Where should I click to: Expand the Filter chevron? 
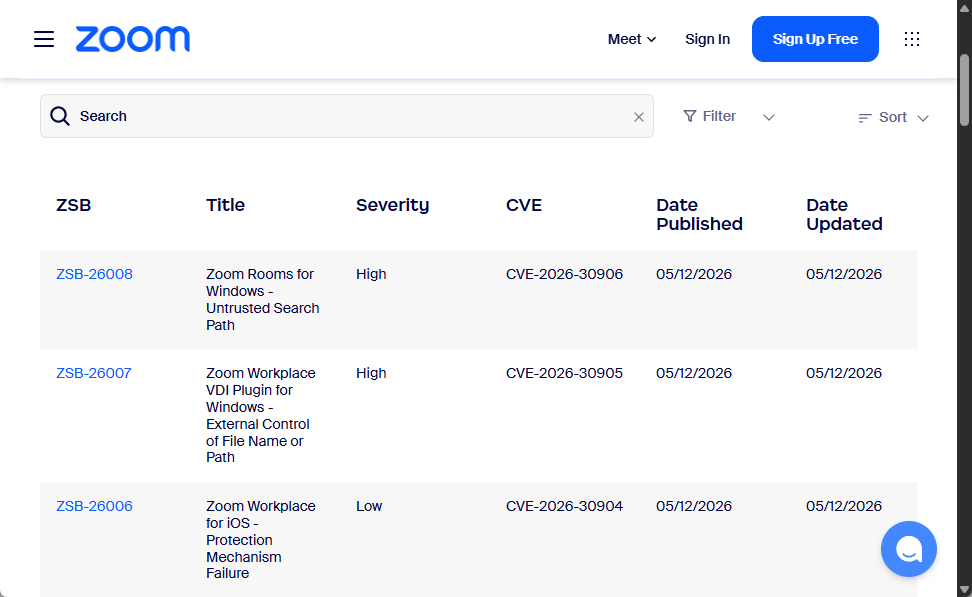(769, 118)
